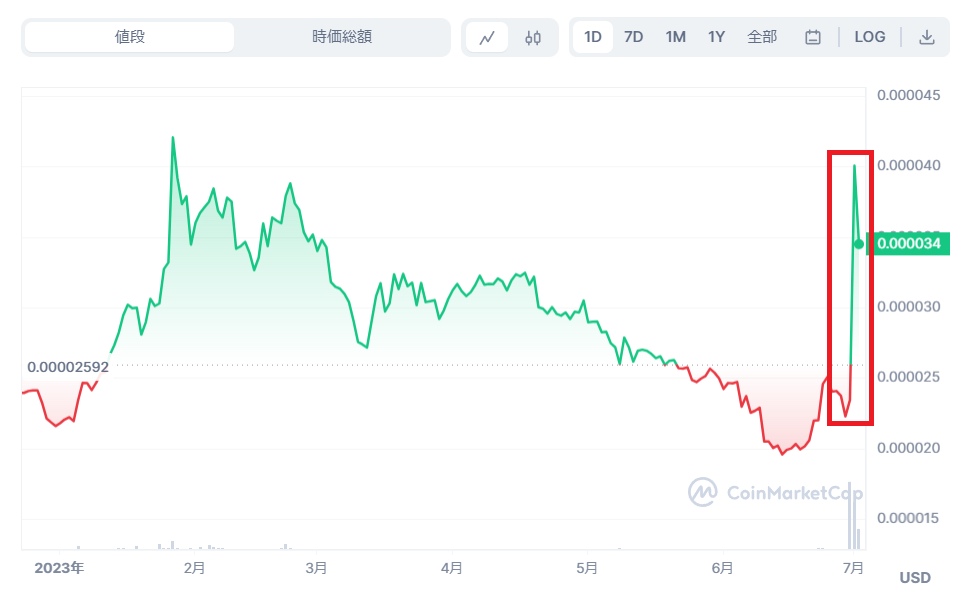Image resolution: width=971 pixels, height=599 pixels.
Task: Select the 値段 price view
Action: pyautogui.click(x=130, y=36)
